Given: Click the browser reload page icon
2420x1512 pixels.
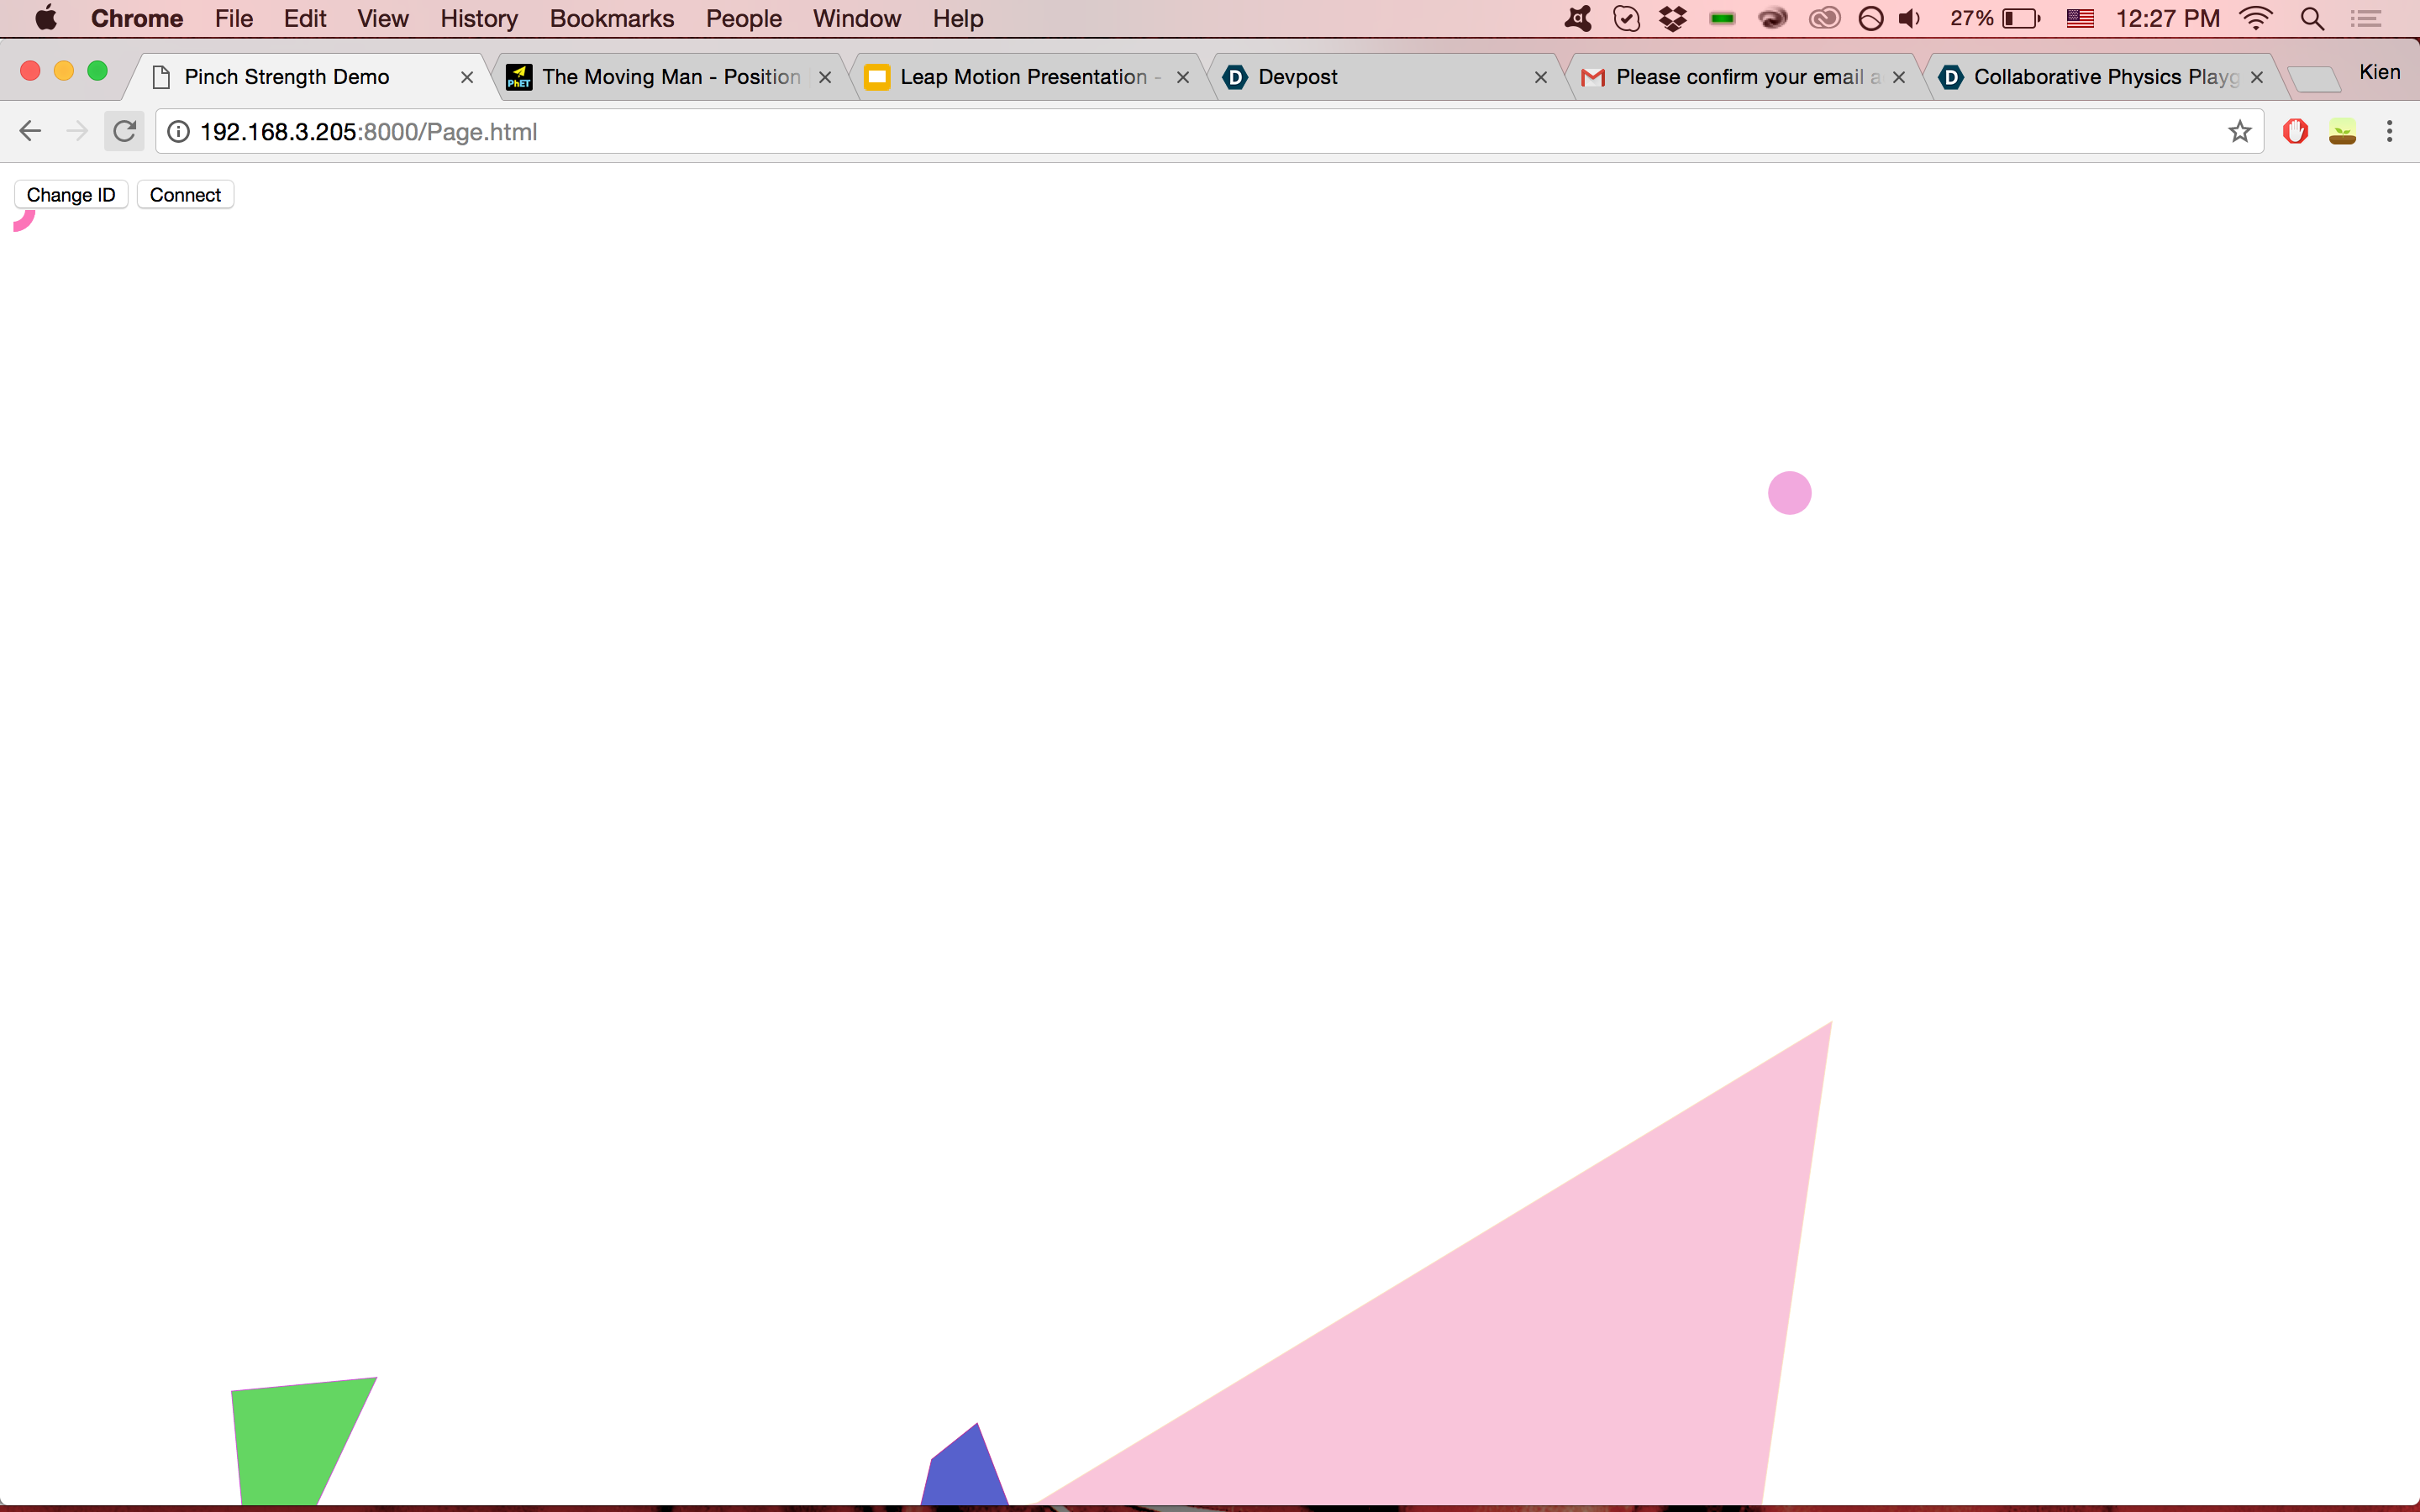Looking at the screenshot, I should (x=124, y=131).
